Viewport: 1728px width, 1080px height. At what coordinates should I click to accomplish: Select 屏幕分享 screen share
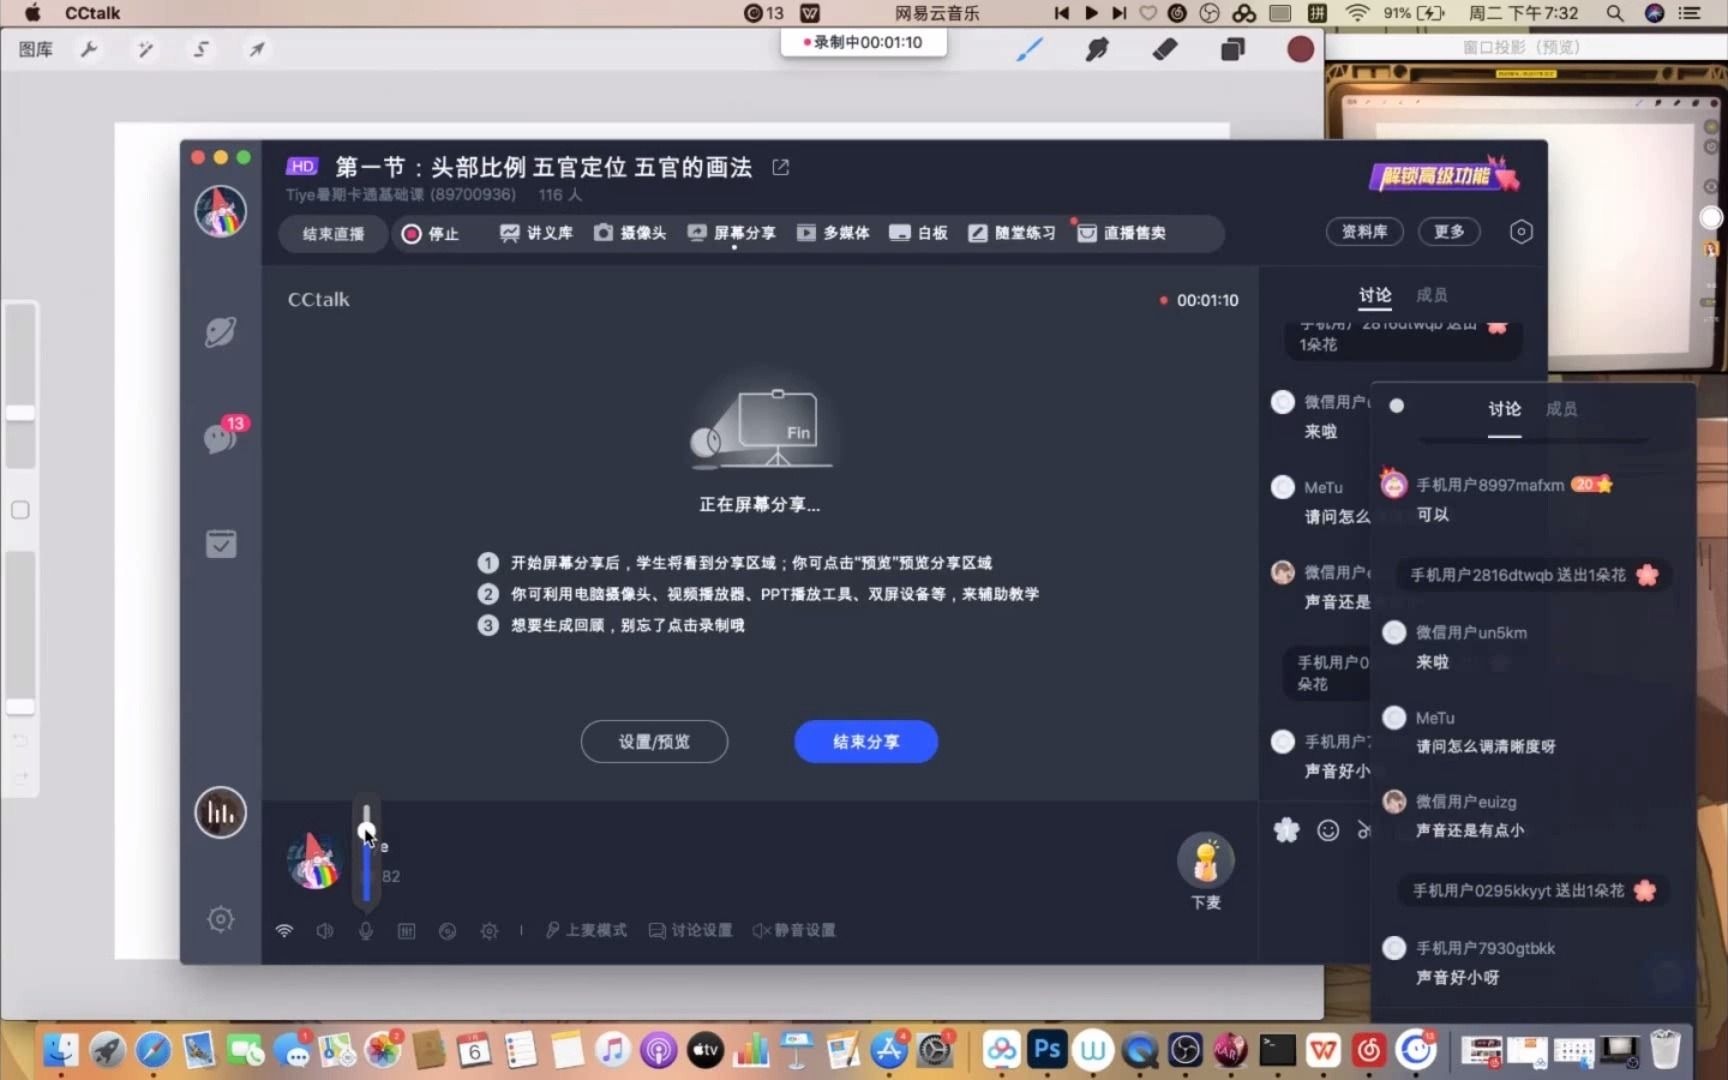click(x=732, y=233)
